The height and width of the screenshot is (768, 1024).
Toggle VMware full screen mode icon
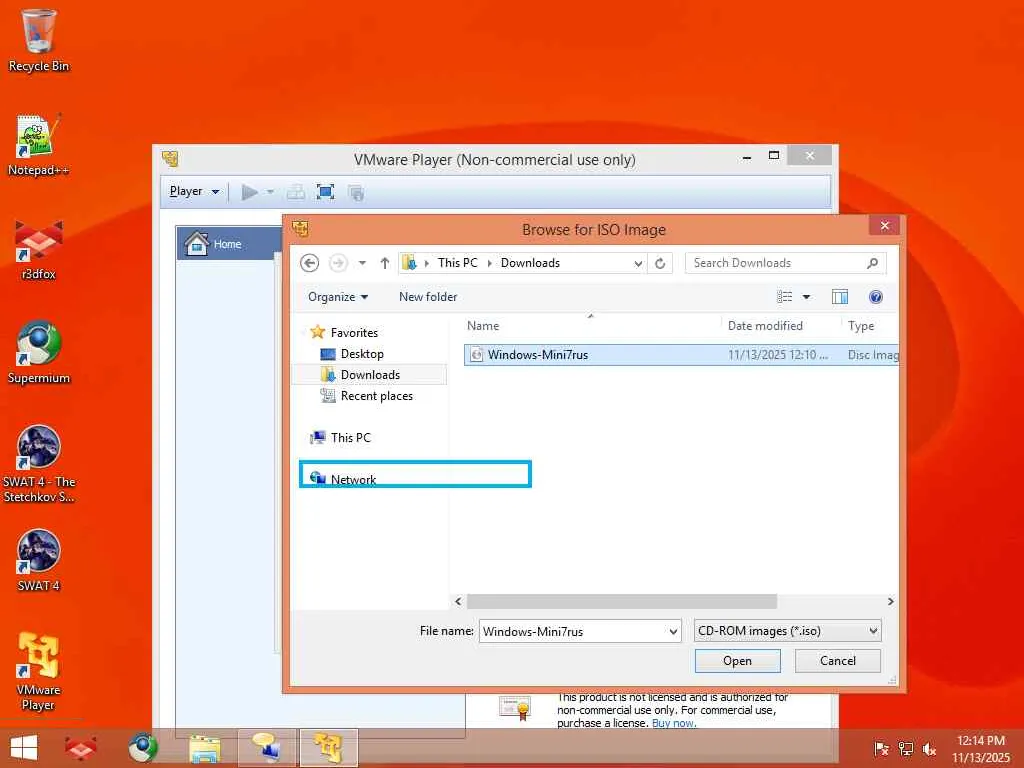click(325, 192)
